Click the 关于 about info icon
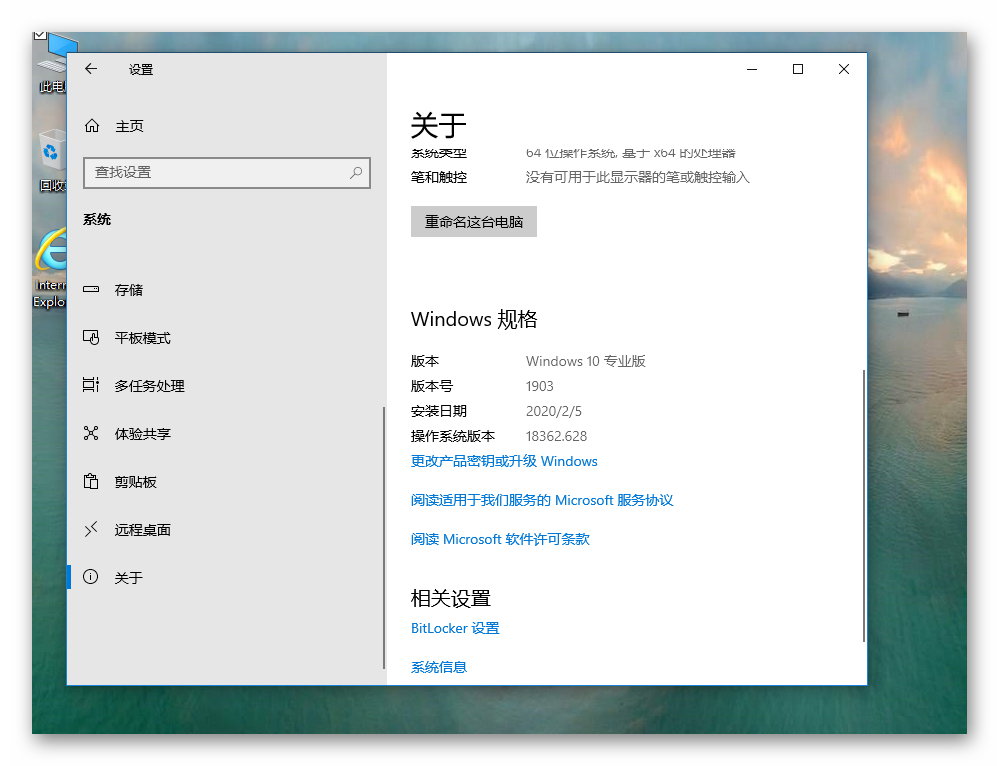 point(91,577)
